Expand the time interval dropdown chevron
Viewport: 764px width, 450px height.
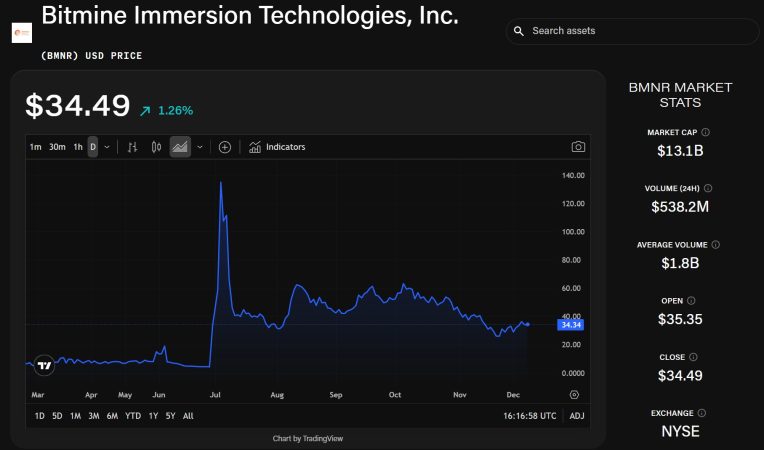click(107, 147)
